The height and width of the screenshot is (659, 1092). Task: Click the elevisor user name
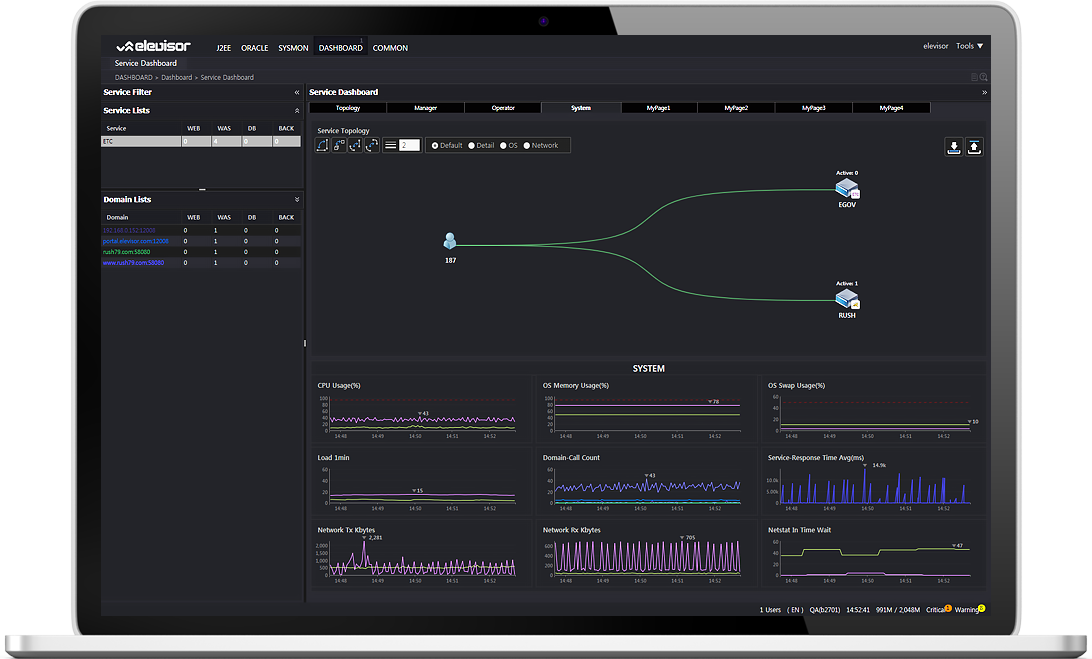click(x=935, y=46)
